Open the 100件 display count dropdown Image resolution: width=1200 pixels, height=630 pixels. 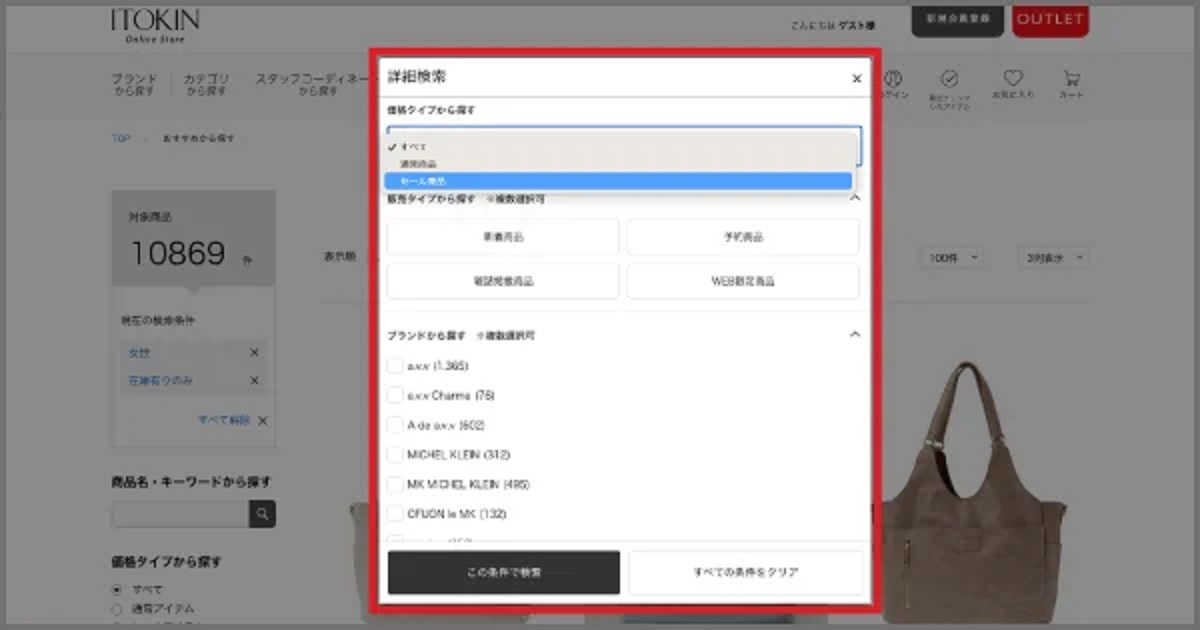[950, 258]
